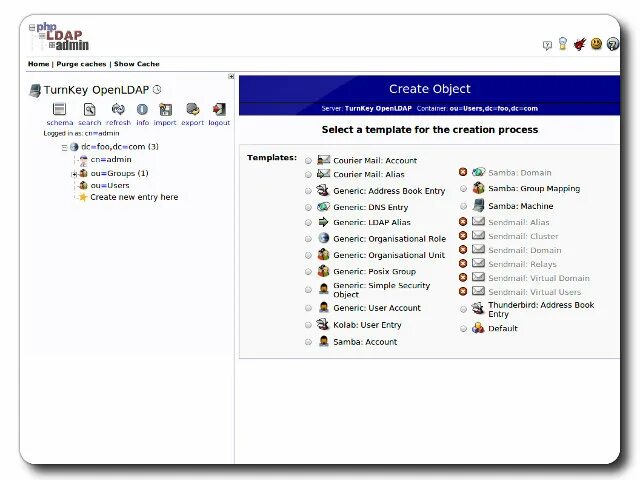Viewport: 640px width, 480px height.
Task: Click the speech bubble forum icon
Action: (x=547, y=45)
